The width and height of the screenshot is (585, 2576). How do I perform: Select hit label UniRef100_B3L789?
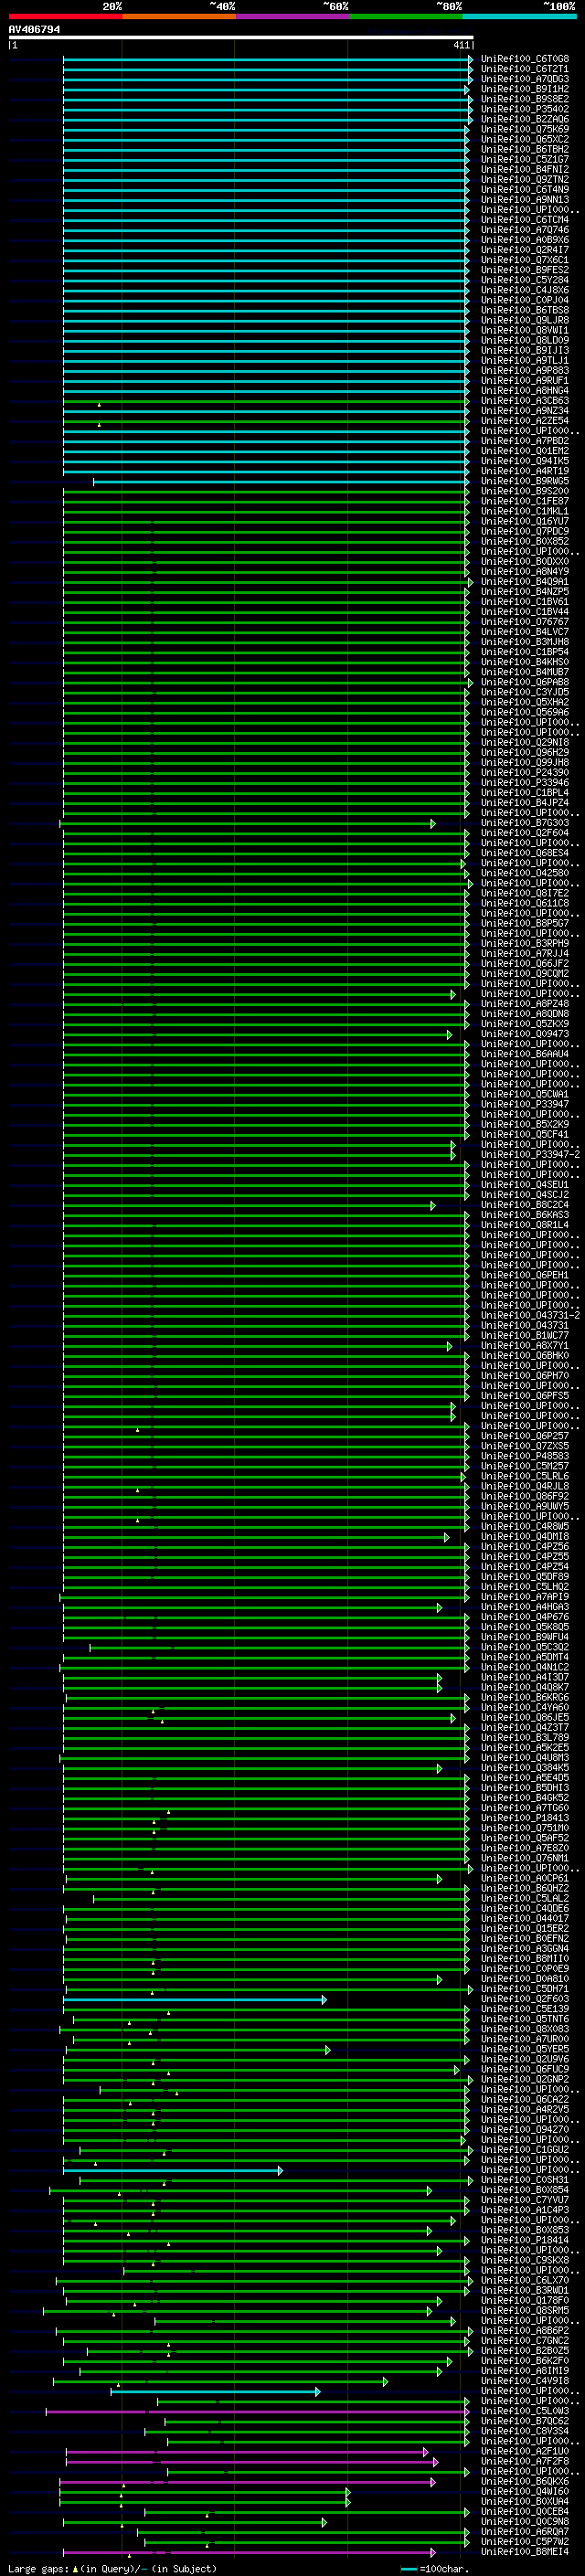pyautogui.click(x=525, y=1737)
